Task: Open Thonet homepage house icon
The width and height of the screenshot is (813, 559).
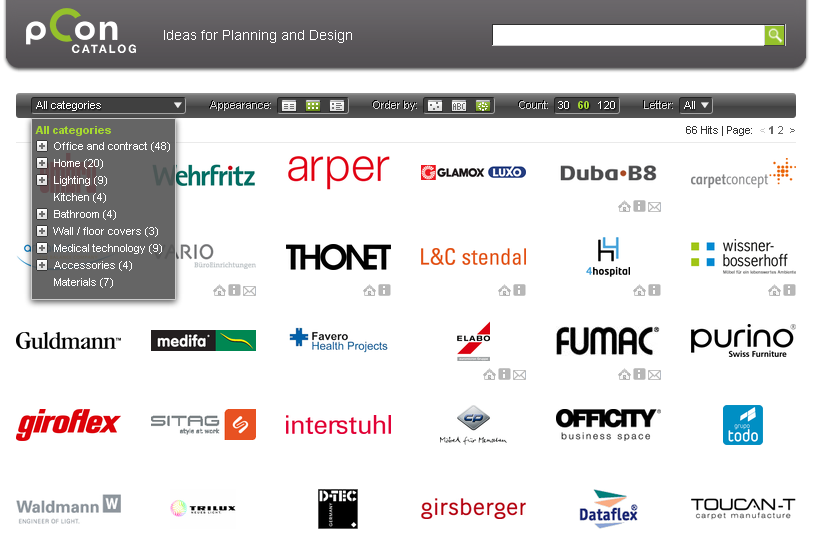Action: 369,291
